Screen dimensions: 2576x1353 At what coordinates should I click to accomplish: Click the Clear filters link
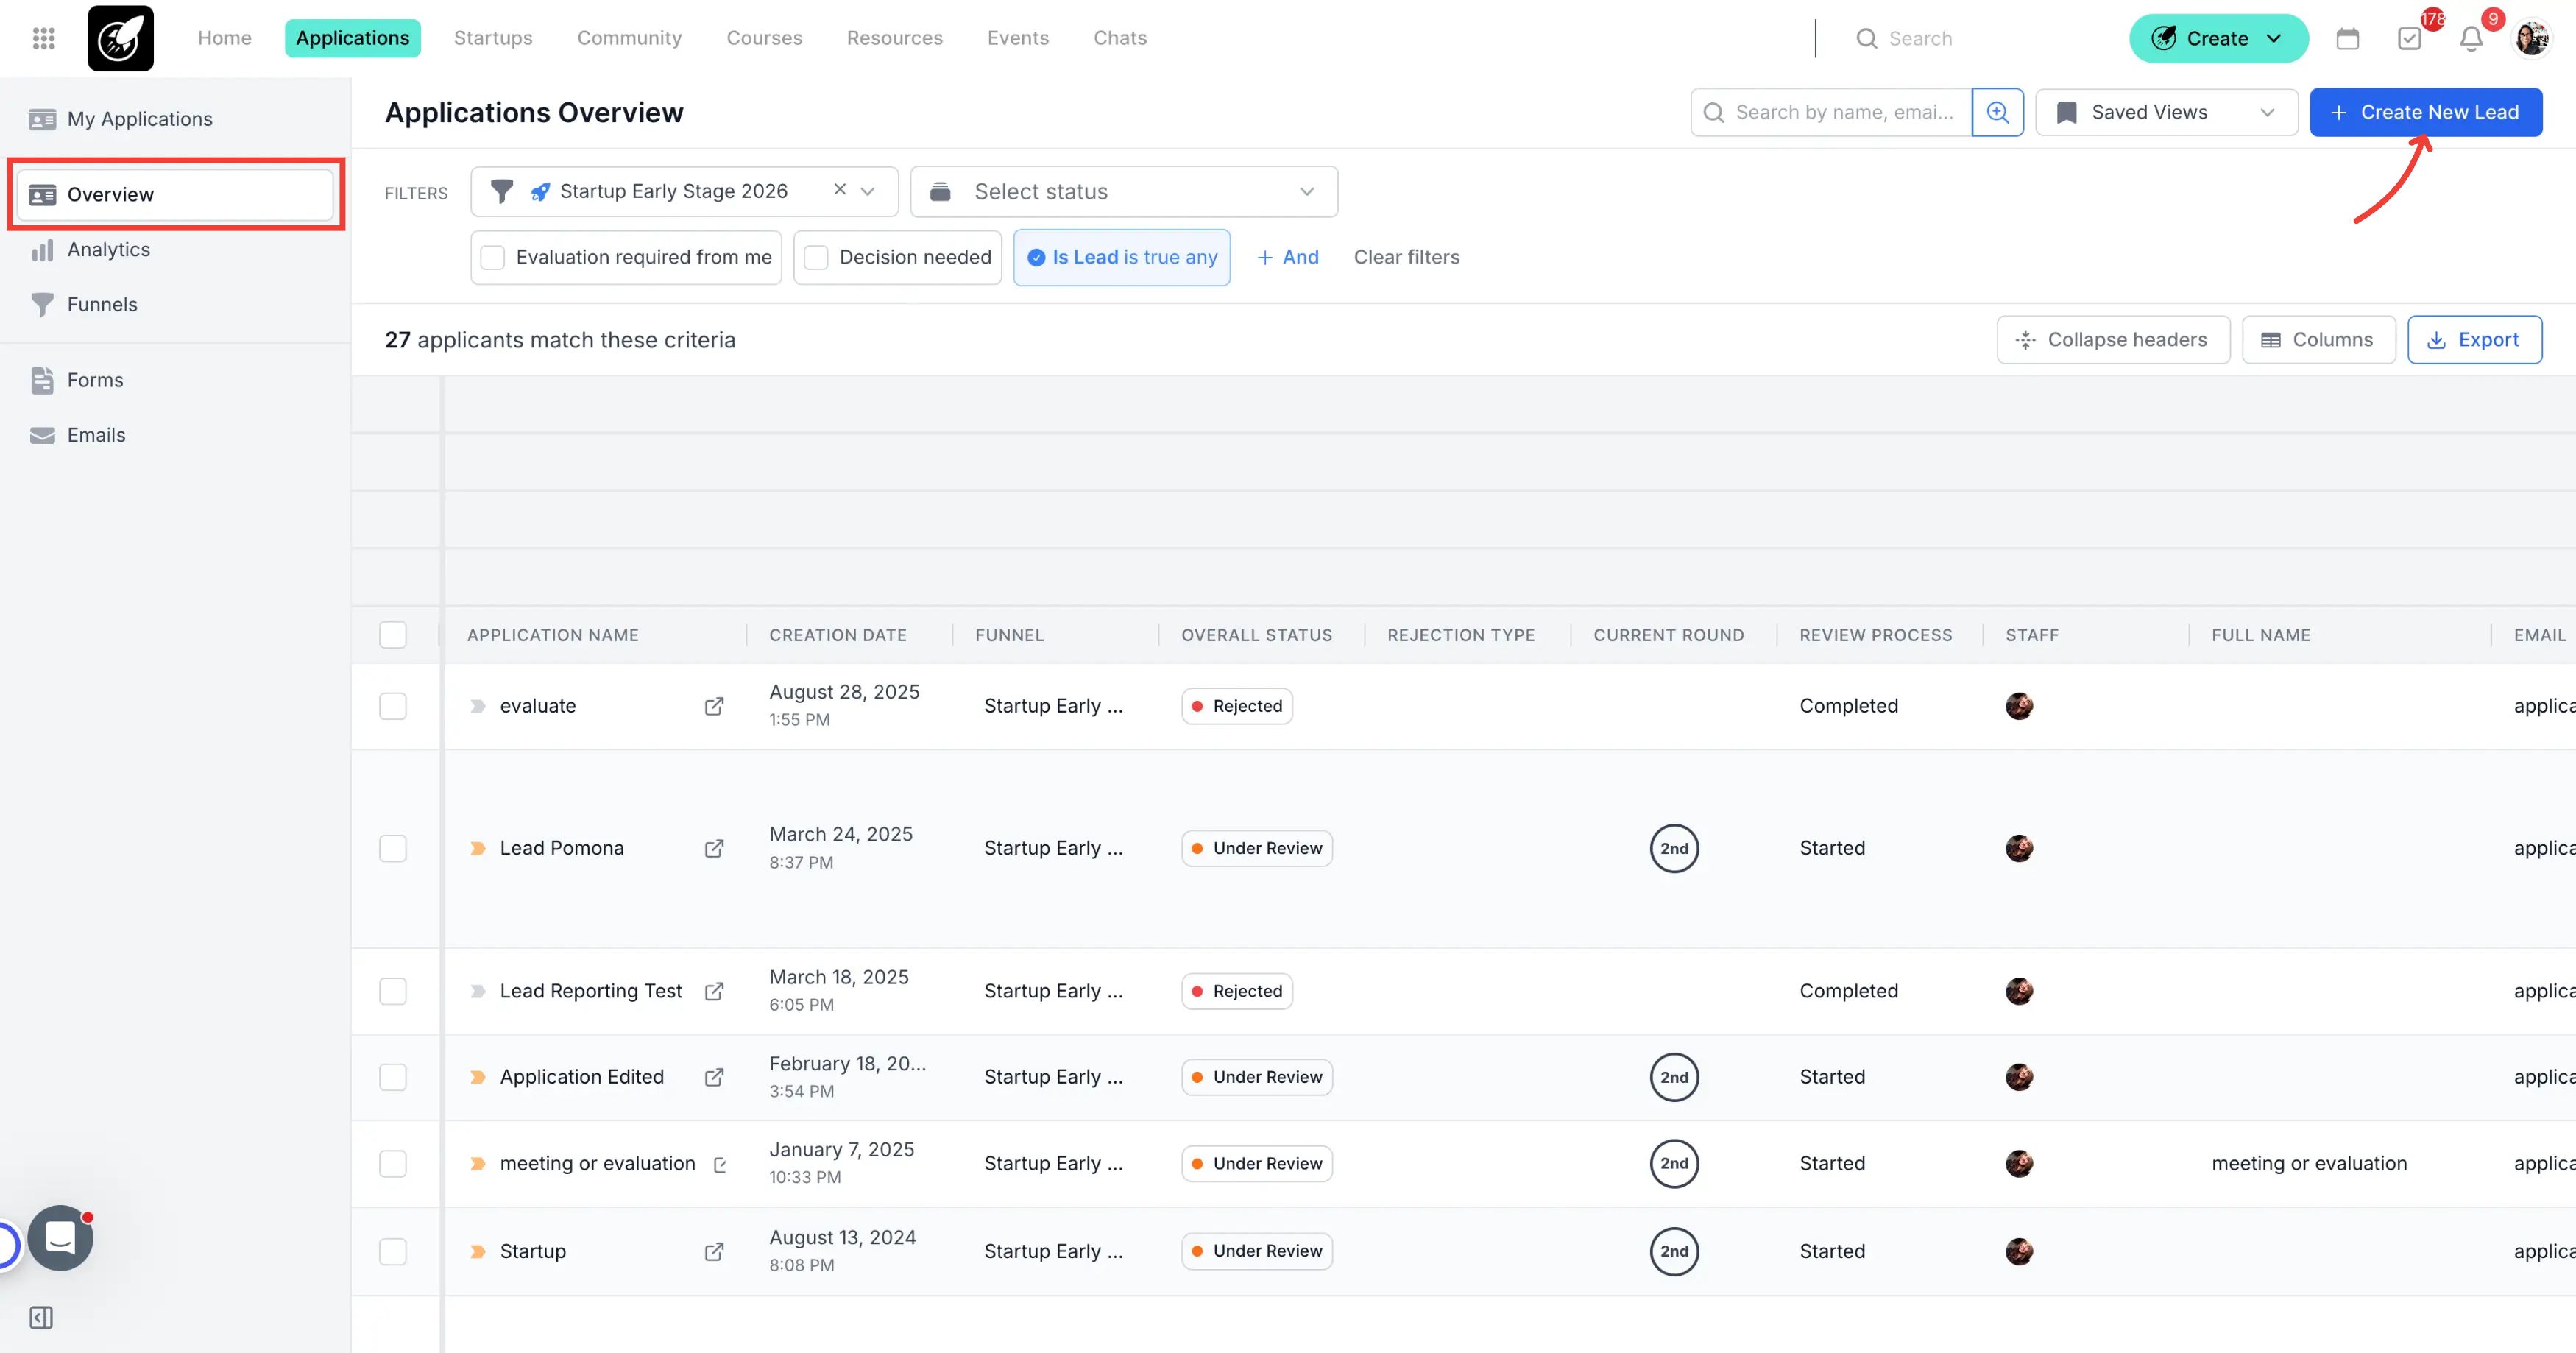pos(1406,257)
